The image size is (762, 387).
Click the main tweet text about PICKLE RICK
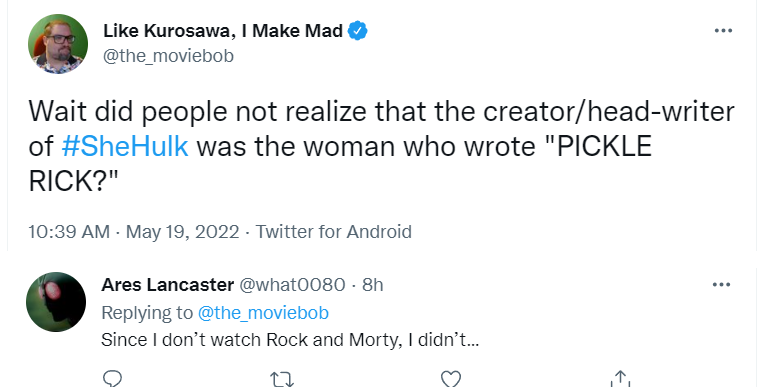[x=381, y=146]
